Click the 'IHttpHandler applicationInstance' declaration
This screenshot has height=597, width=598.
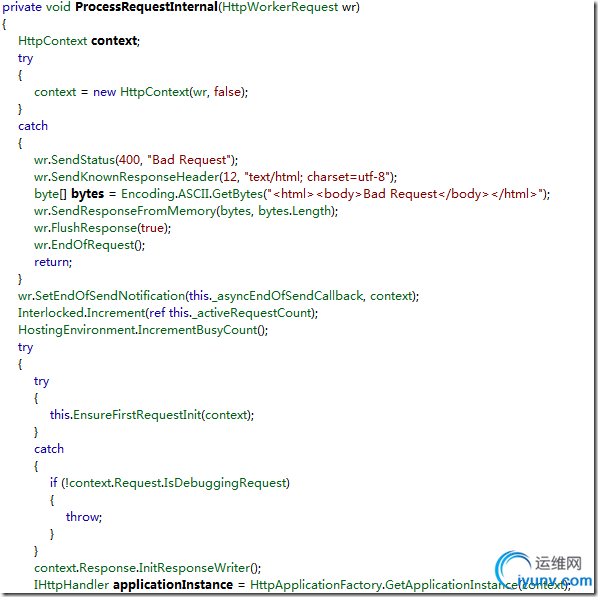pos(133,585)
